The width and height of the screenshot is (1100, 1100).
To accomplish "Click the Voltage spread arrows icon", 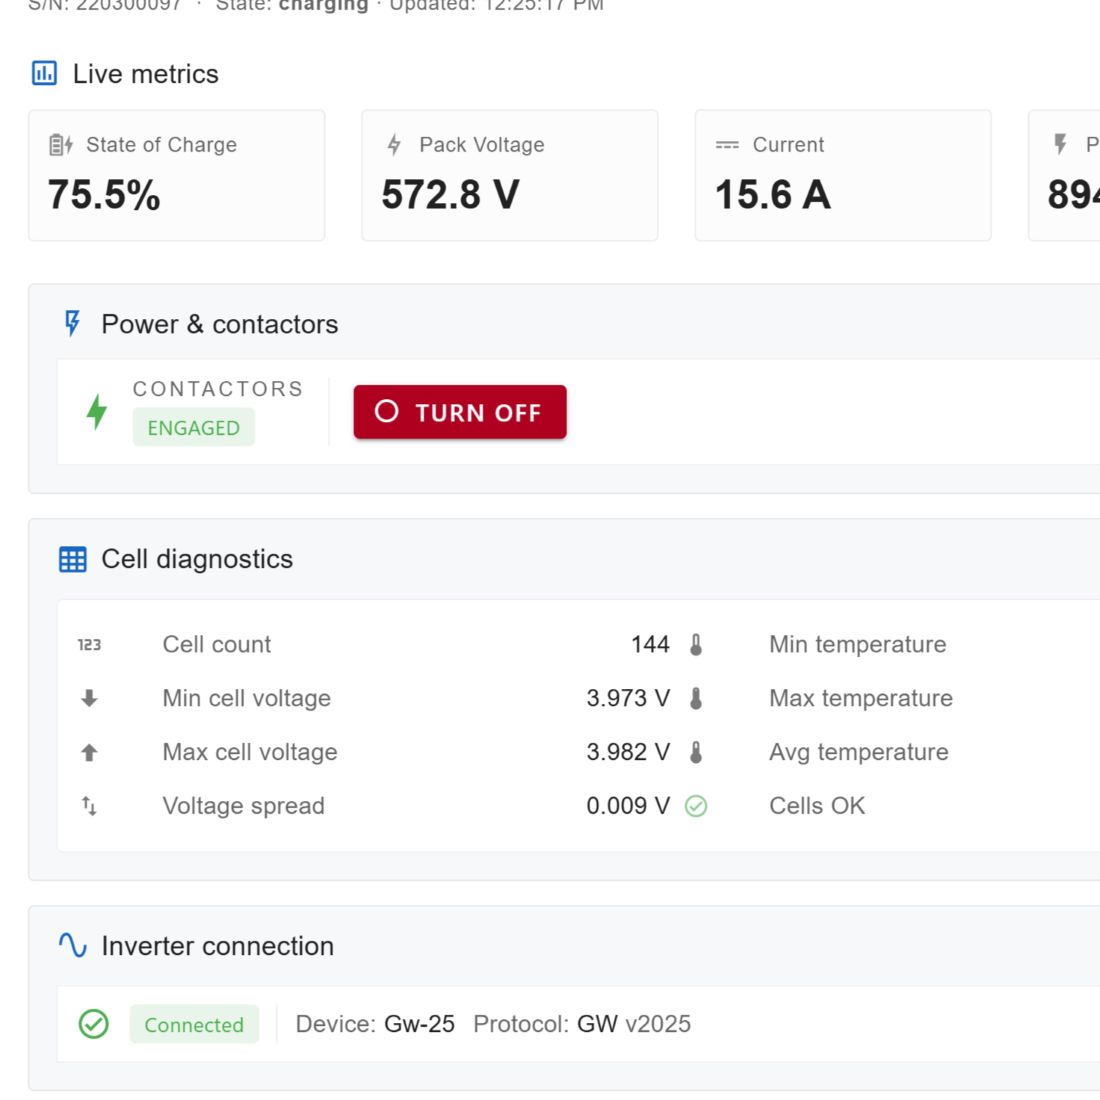I will click(89, 805).
